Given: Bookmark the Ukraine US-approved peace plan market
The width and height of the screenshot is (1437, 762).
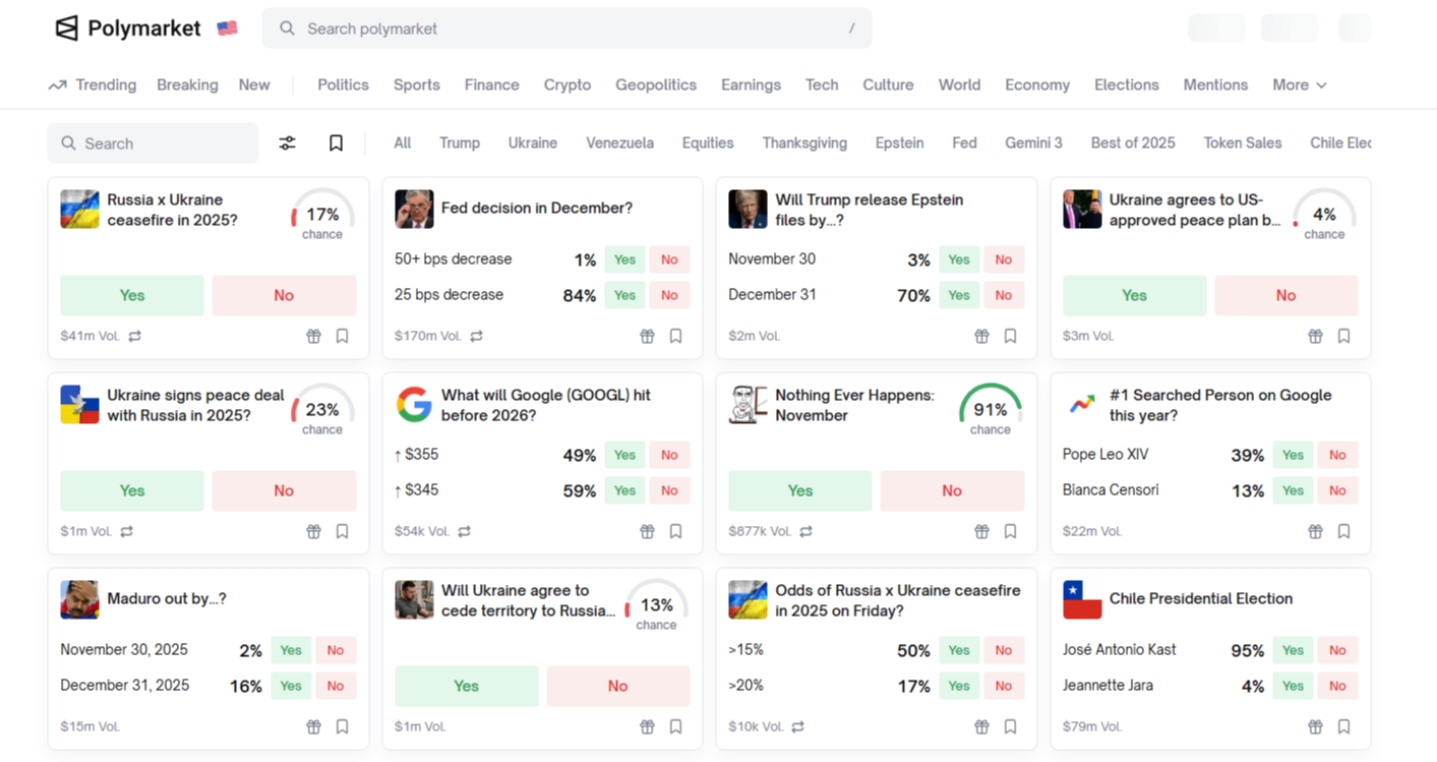Looking at the screenshot, I should click(x=1344, y=336).
